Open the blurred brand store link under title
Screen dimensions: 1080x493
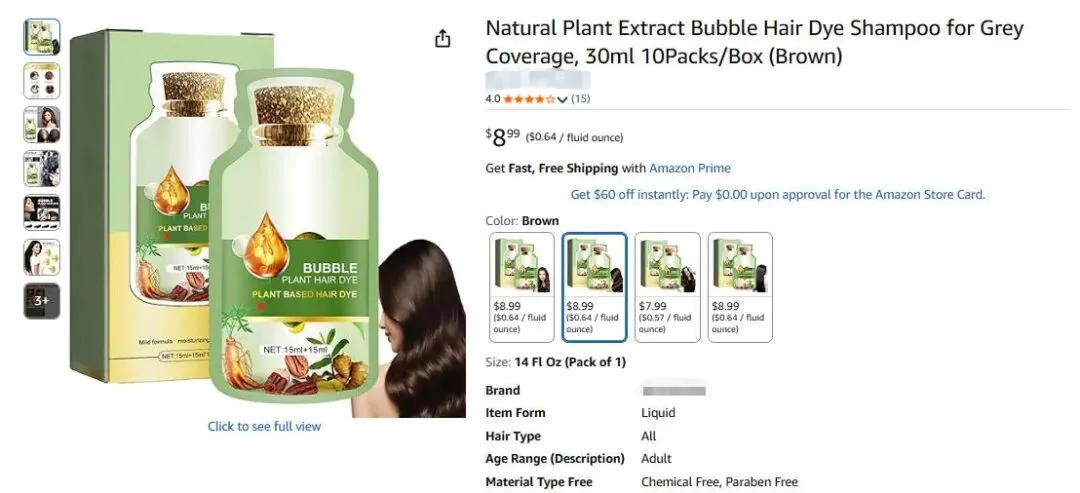tap(537, 80)
